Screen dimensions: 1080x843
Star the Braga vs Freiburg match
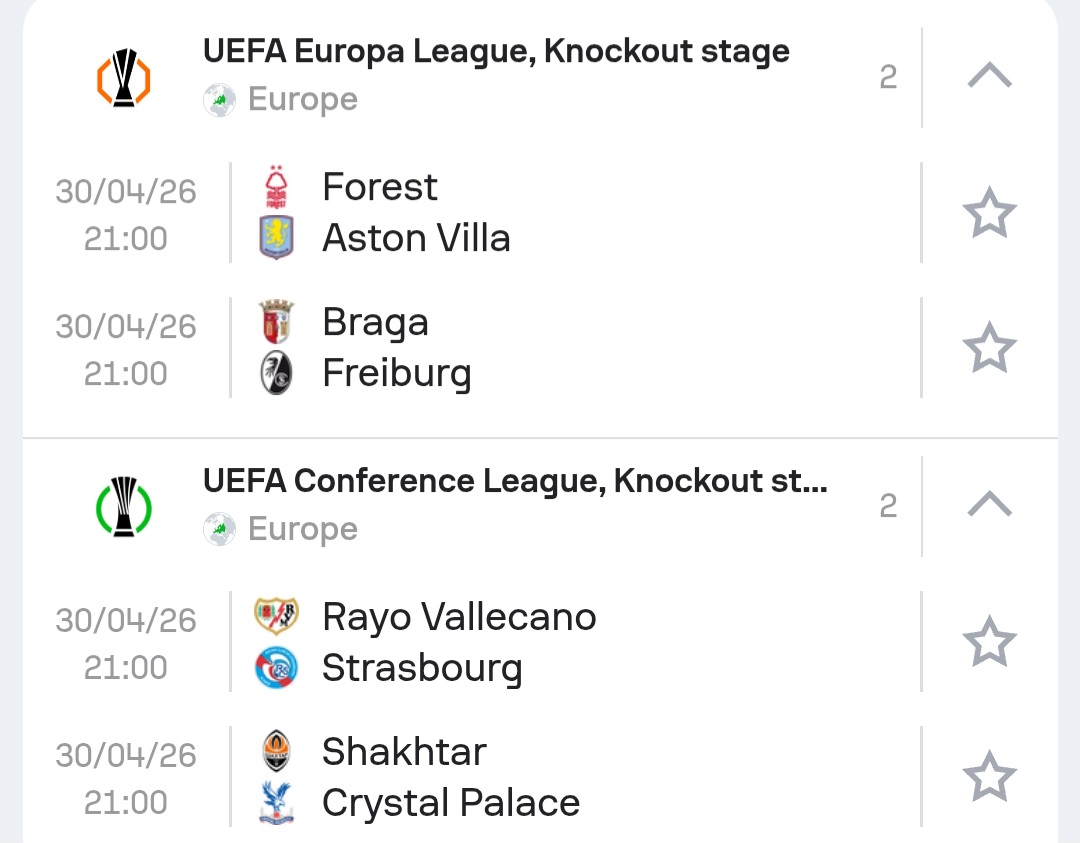989,348
